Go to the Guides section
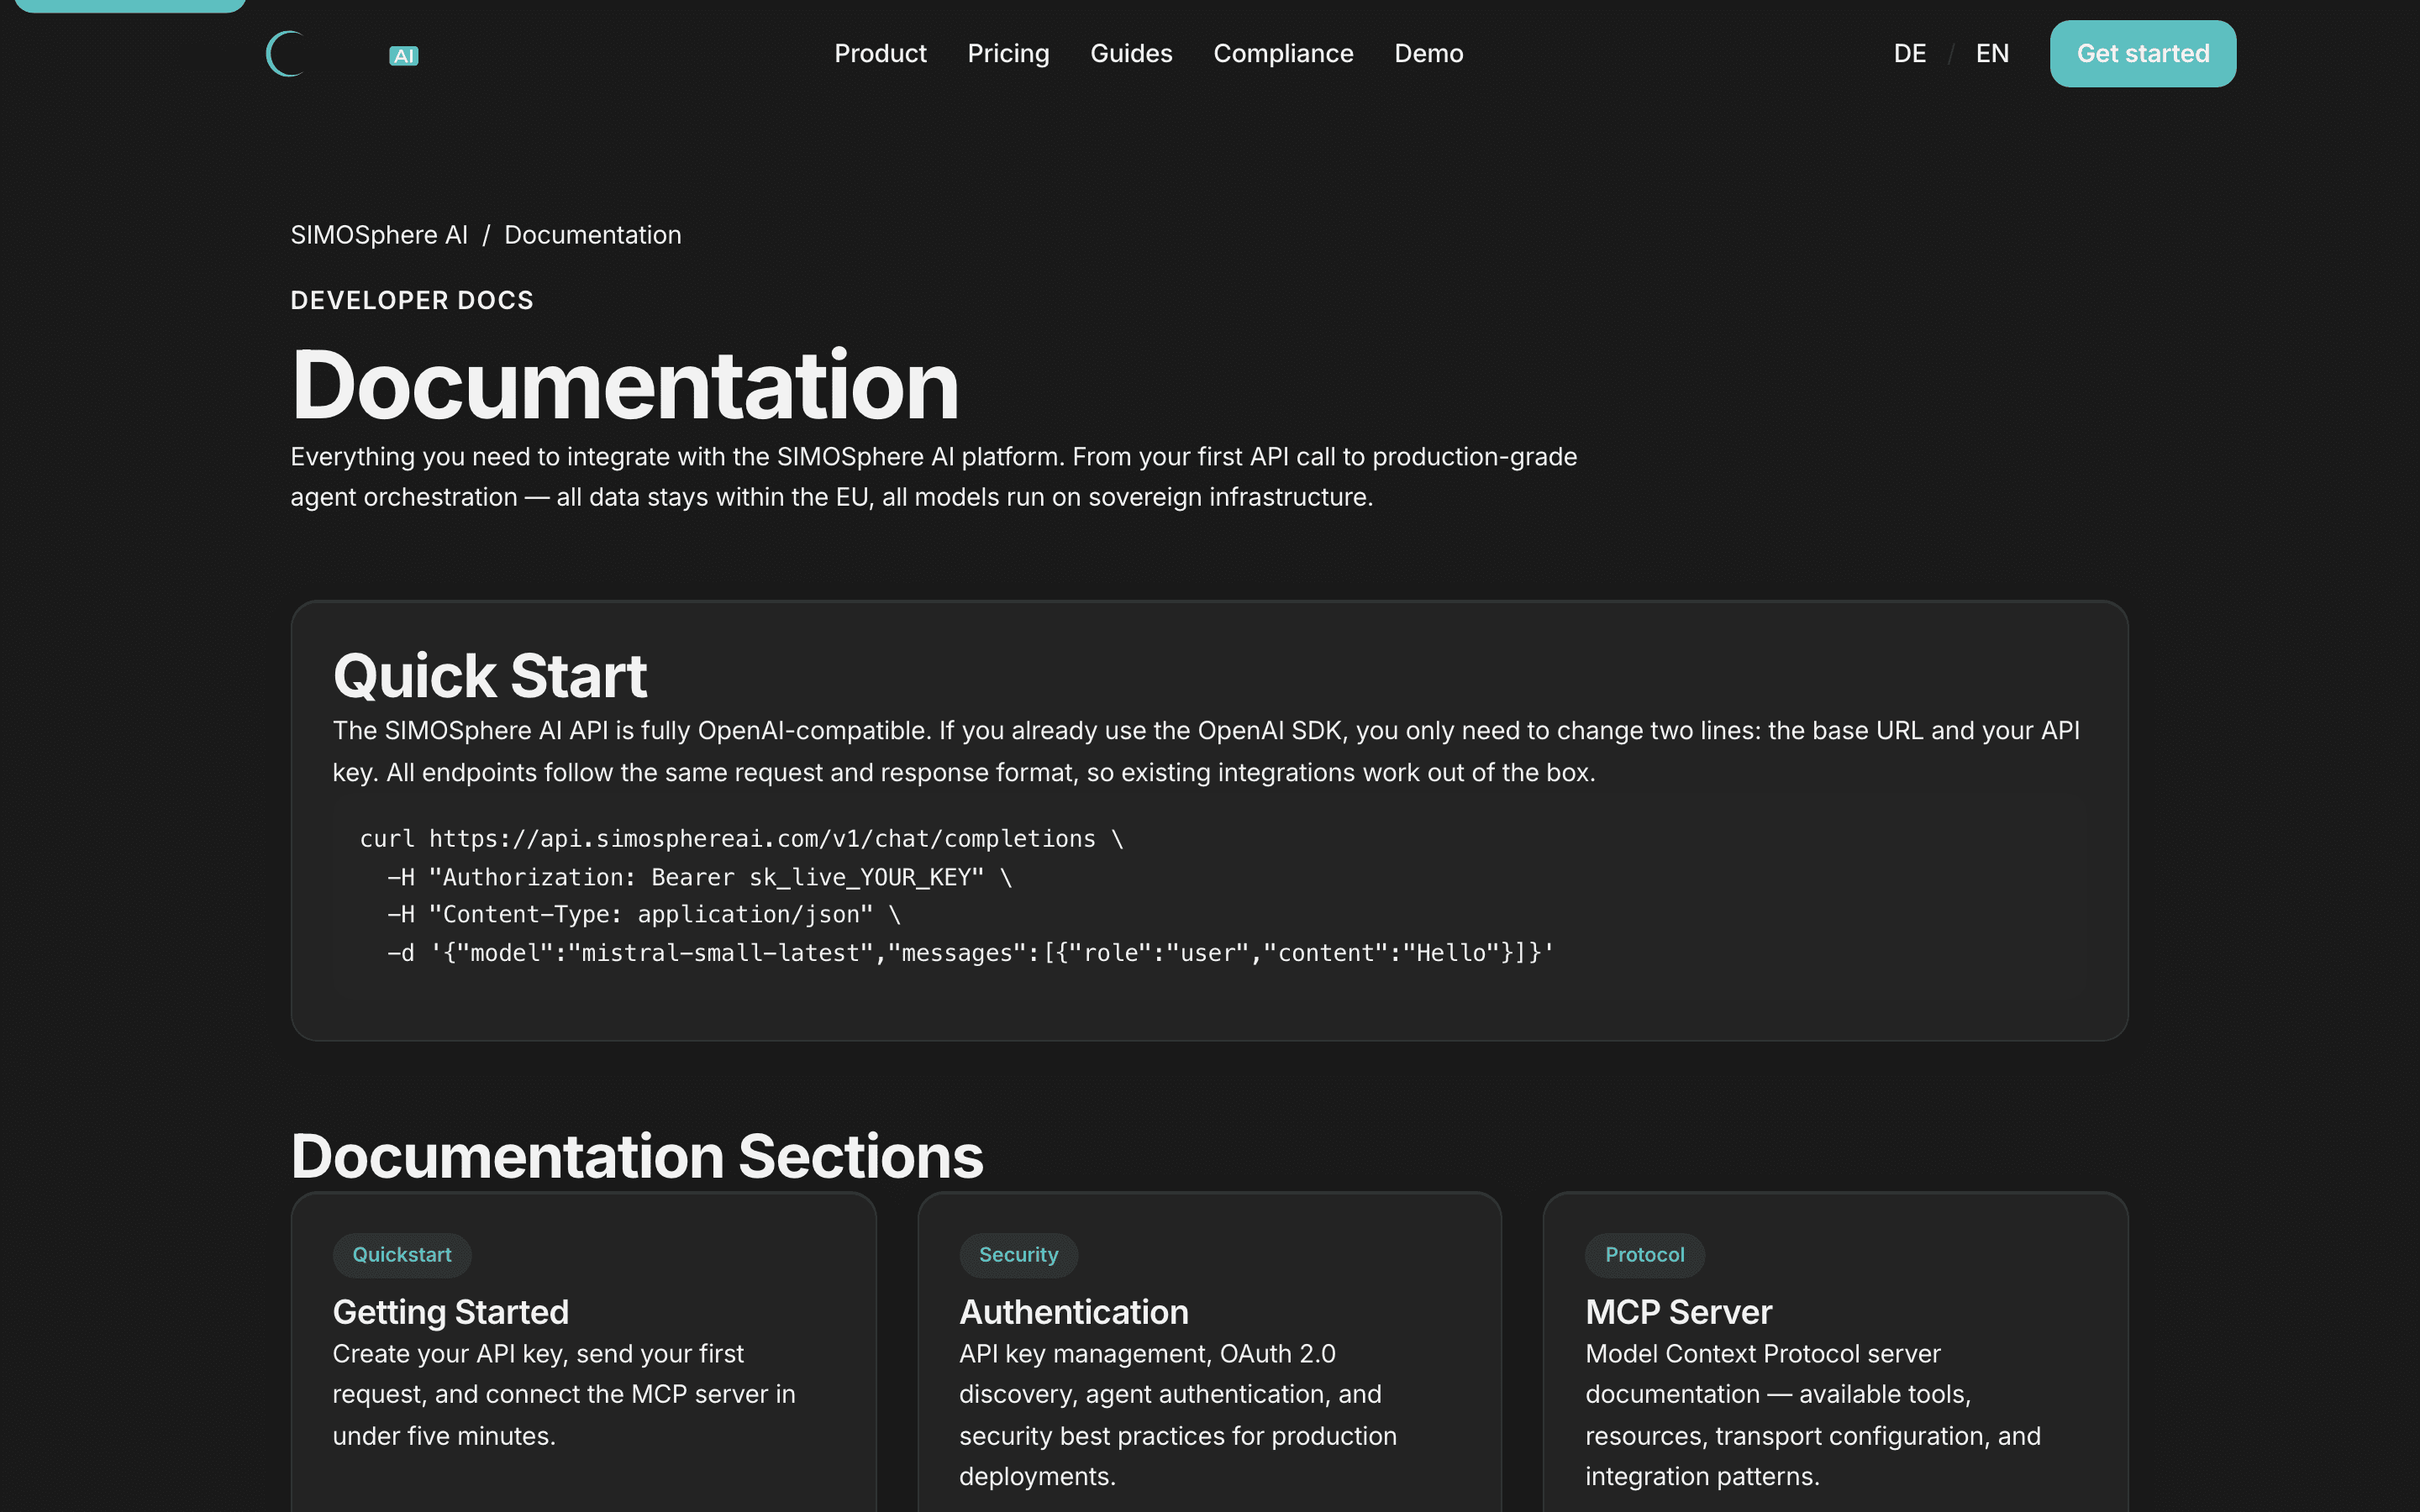 coord(1131,53)
